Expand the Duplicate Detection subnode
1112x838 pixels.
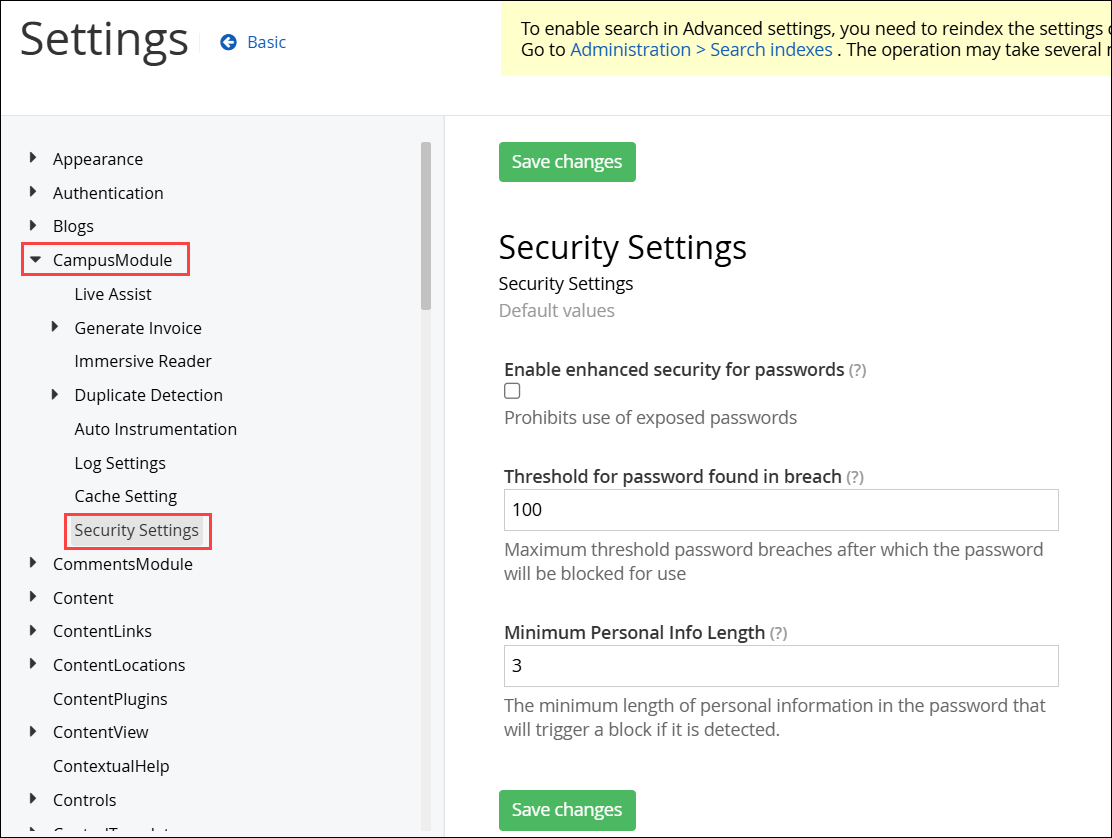[x=55, y=395]
